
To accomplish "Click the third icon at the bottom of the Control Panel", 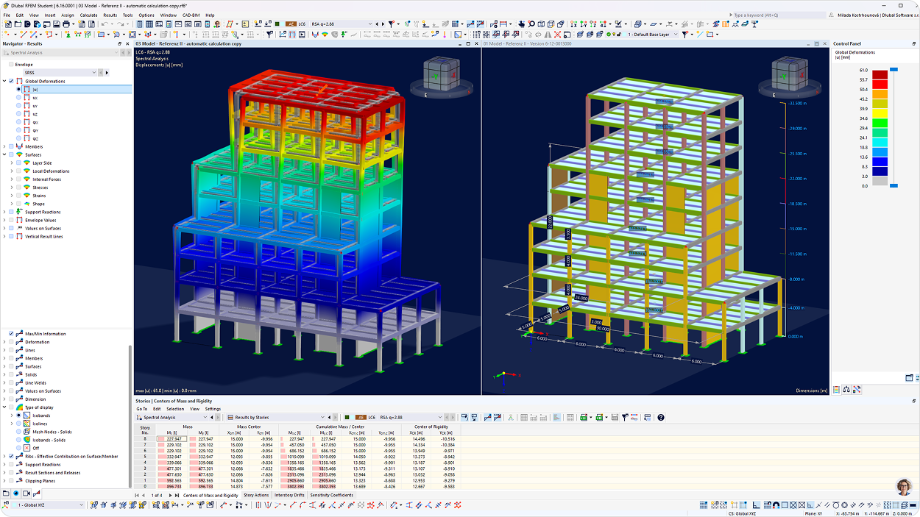I will [857, 390].
